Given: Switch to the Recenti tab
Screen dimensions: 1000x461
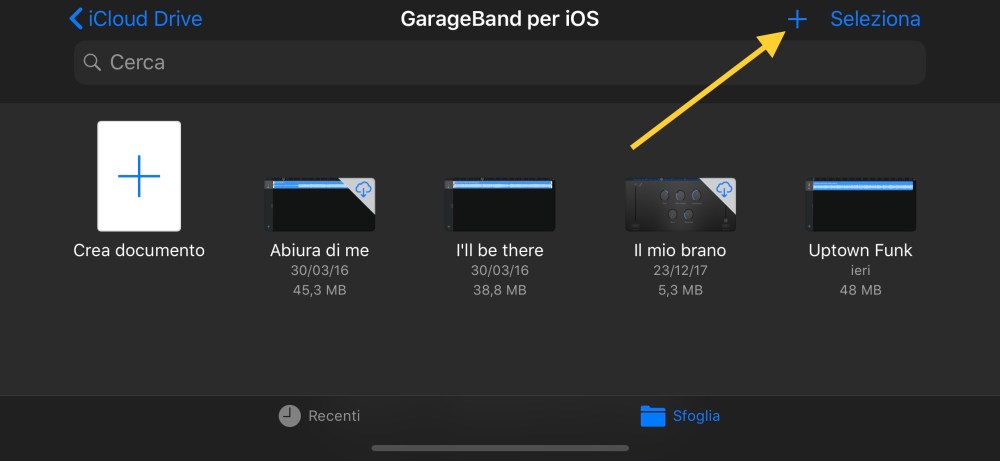Looking at the screenshot, I should coord(319,416).
